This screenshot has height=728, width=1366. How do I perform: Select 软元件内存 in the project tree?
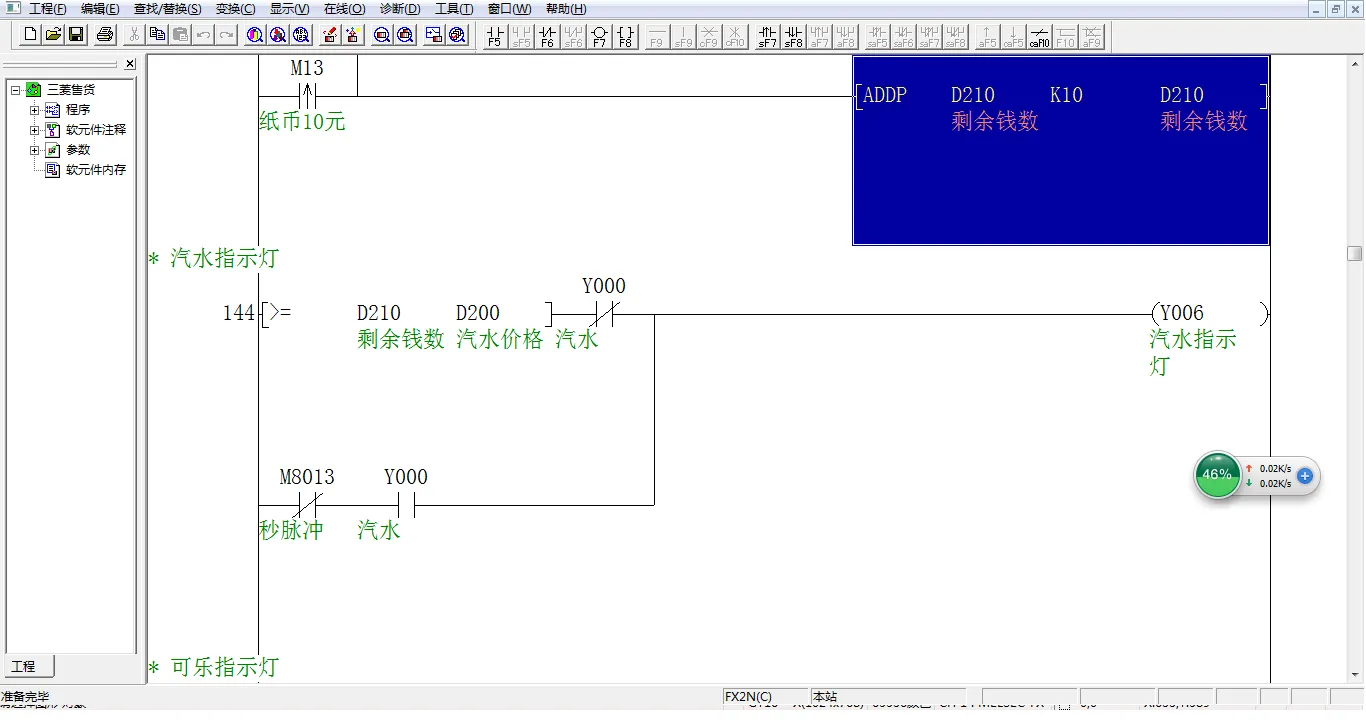[96, 170]
